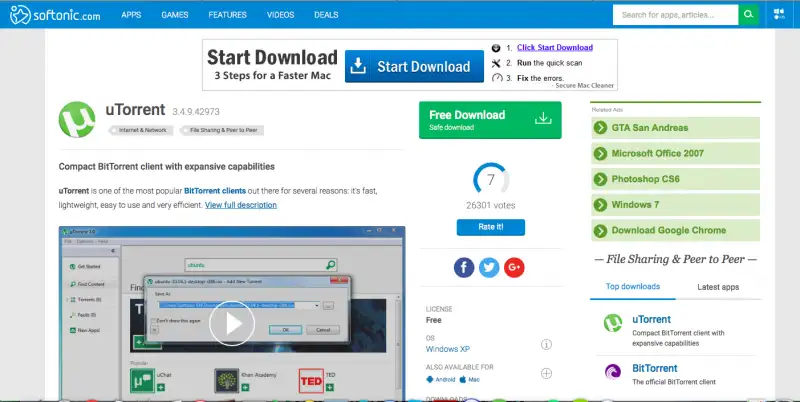Click download icon on blue Start Download ad
This screenshot has height=402, width=800.
click(358, 66)
